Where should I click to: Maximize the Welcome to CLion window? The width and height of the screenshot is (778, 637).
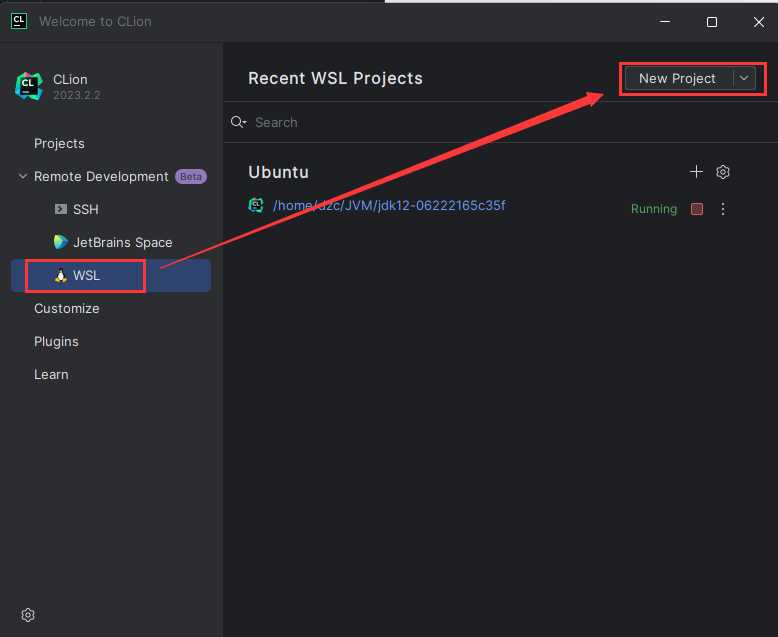712,22
